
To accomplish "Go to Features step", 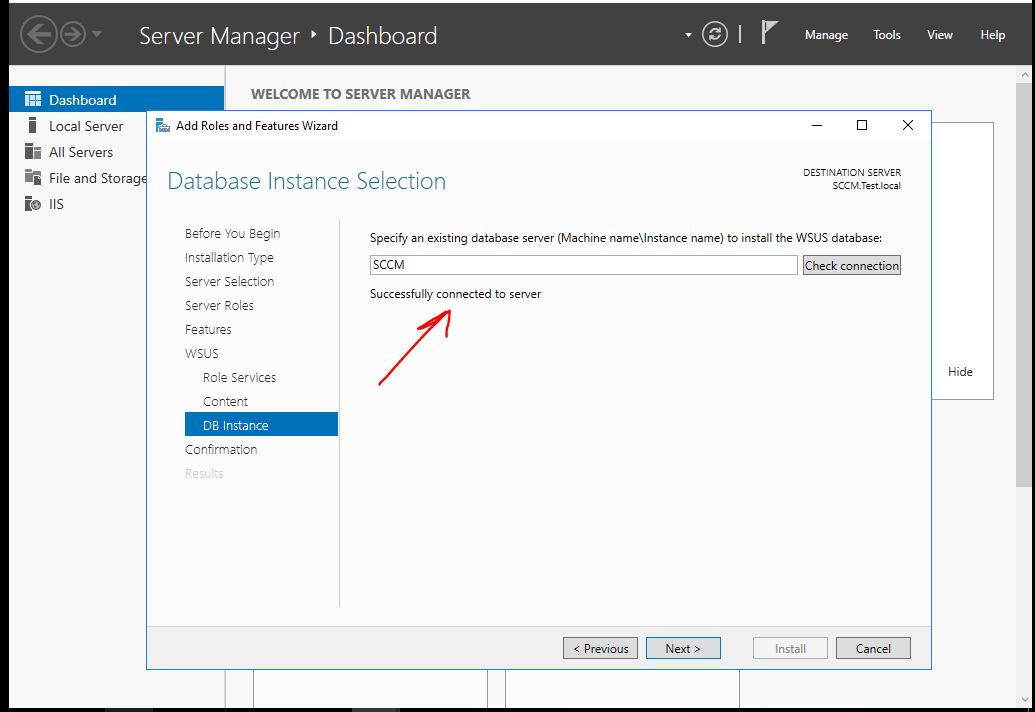I will 208,329.
